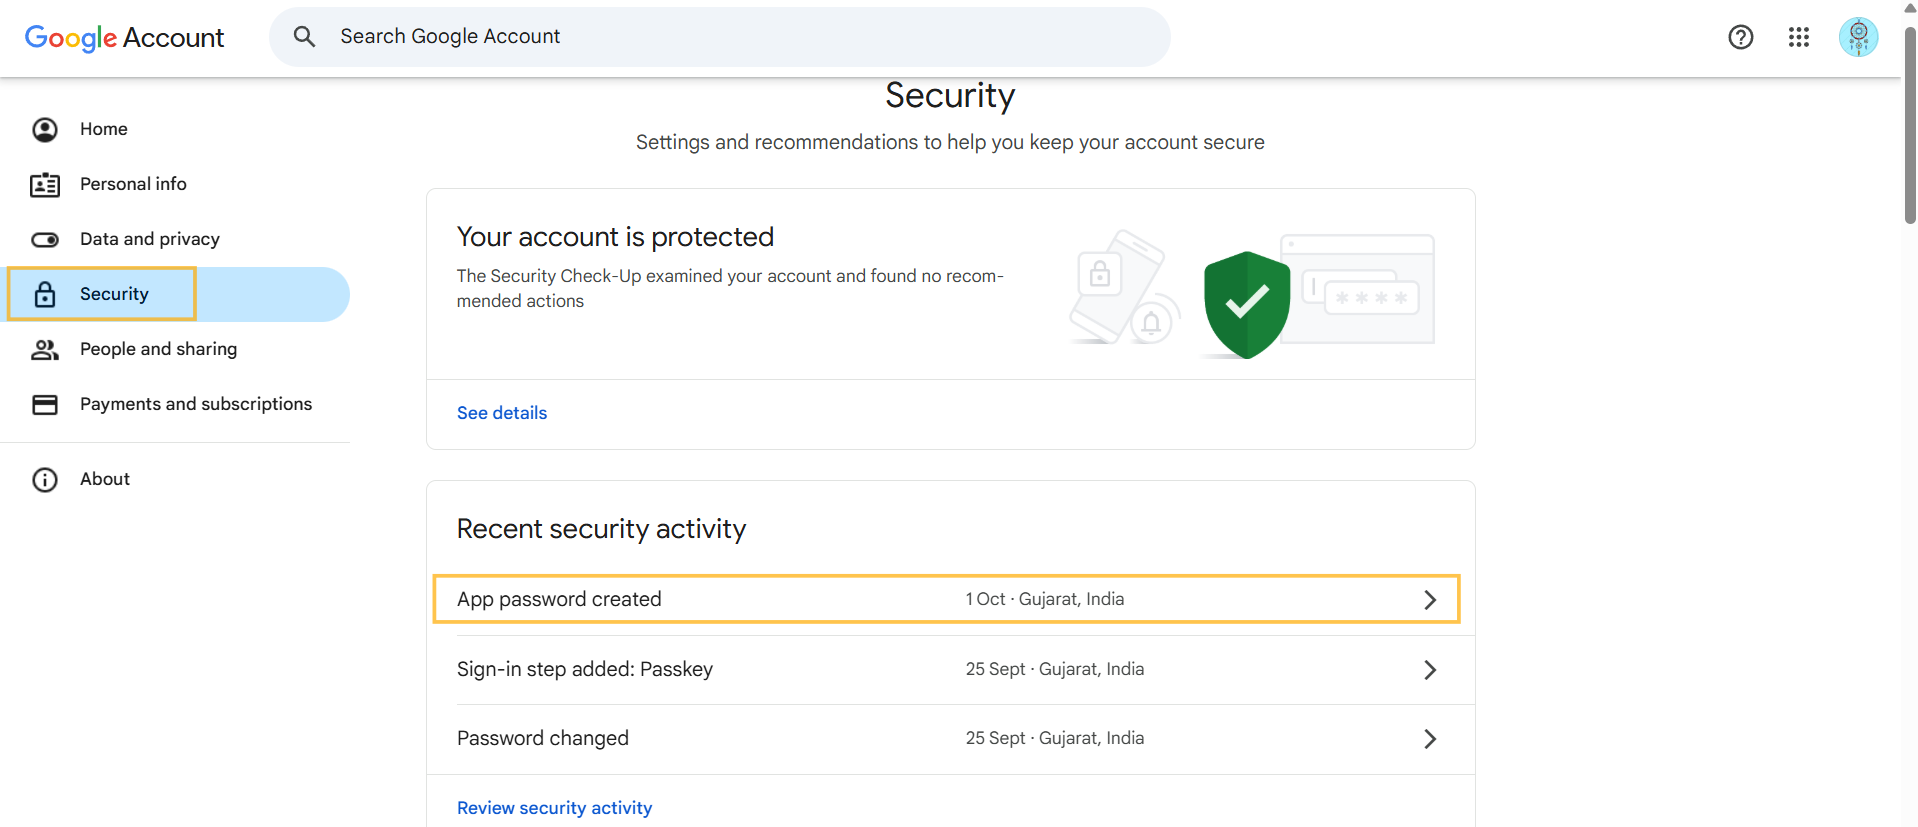Open the Password changed activity
The height and width of the screenshot is (827, 1918).
pos(951,738)
